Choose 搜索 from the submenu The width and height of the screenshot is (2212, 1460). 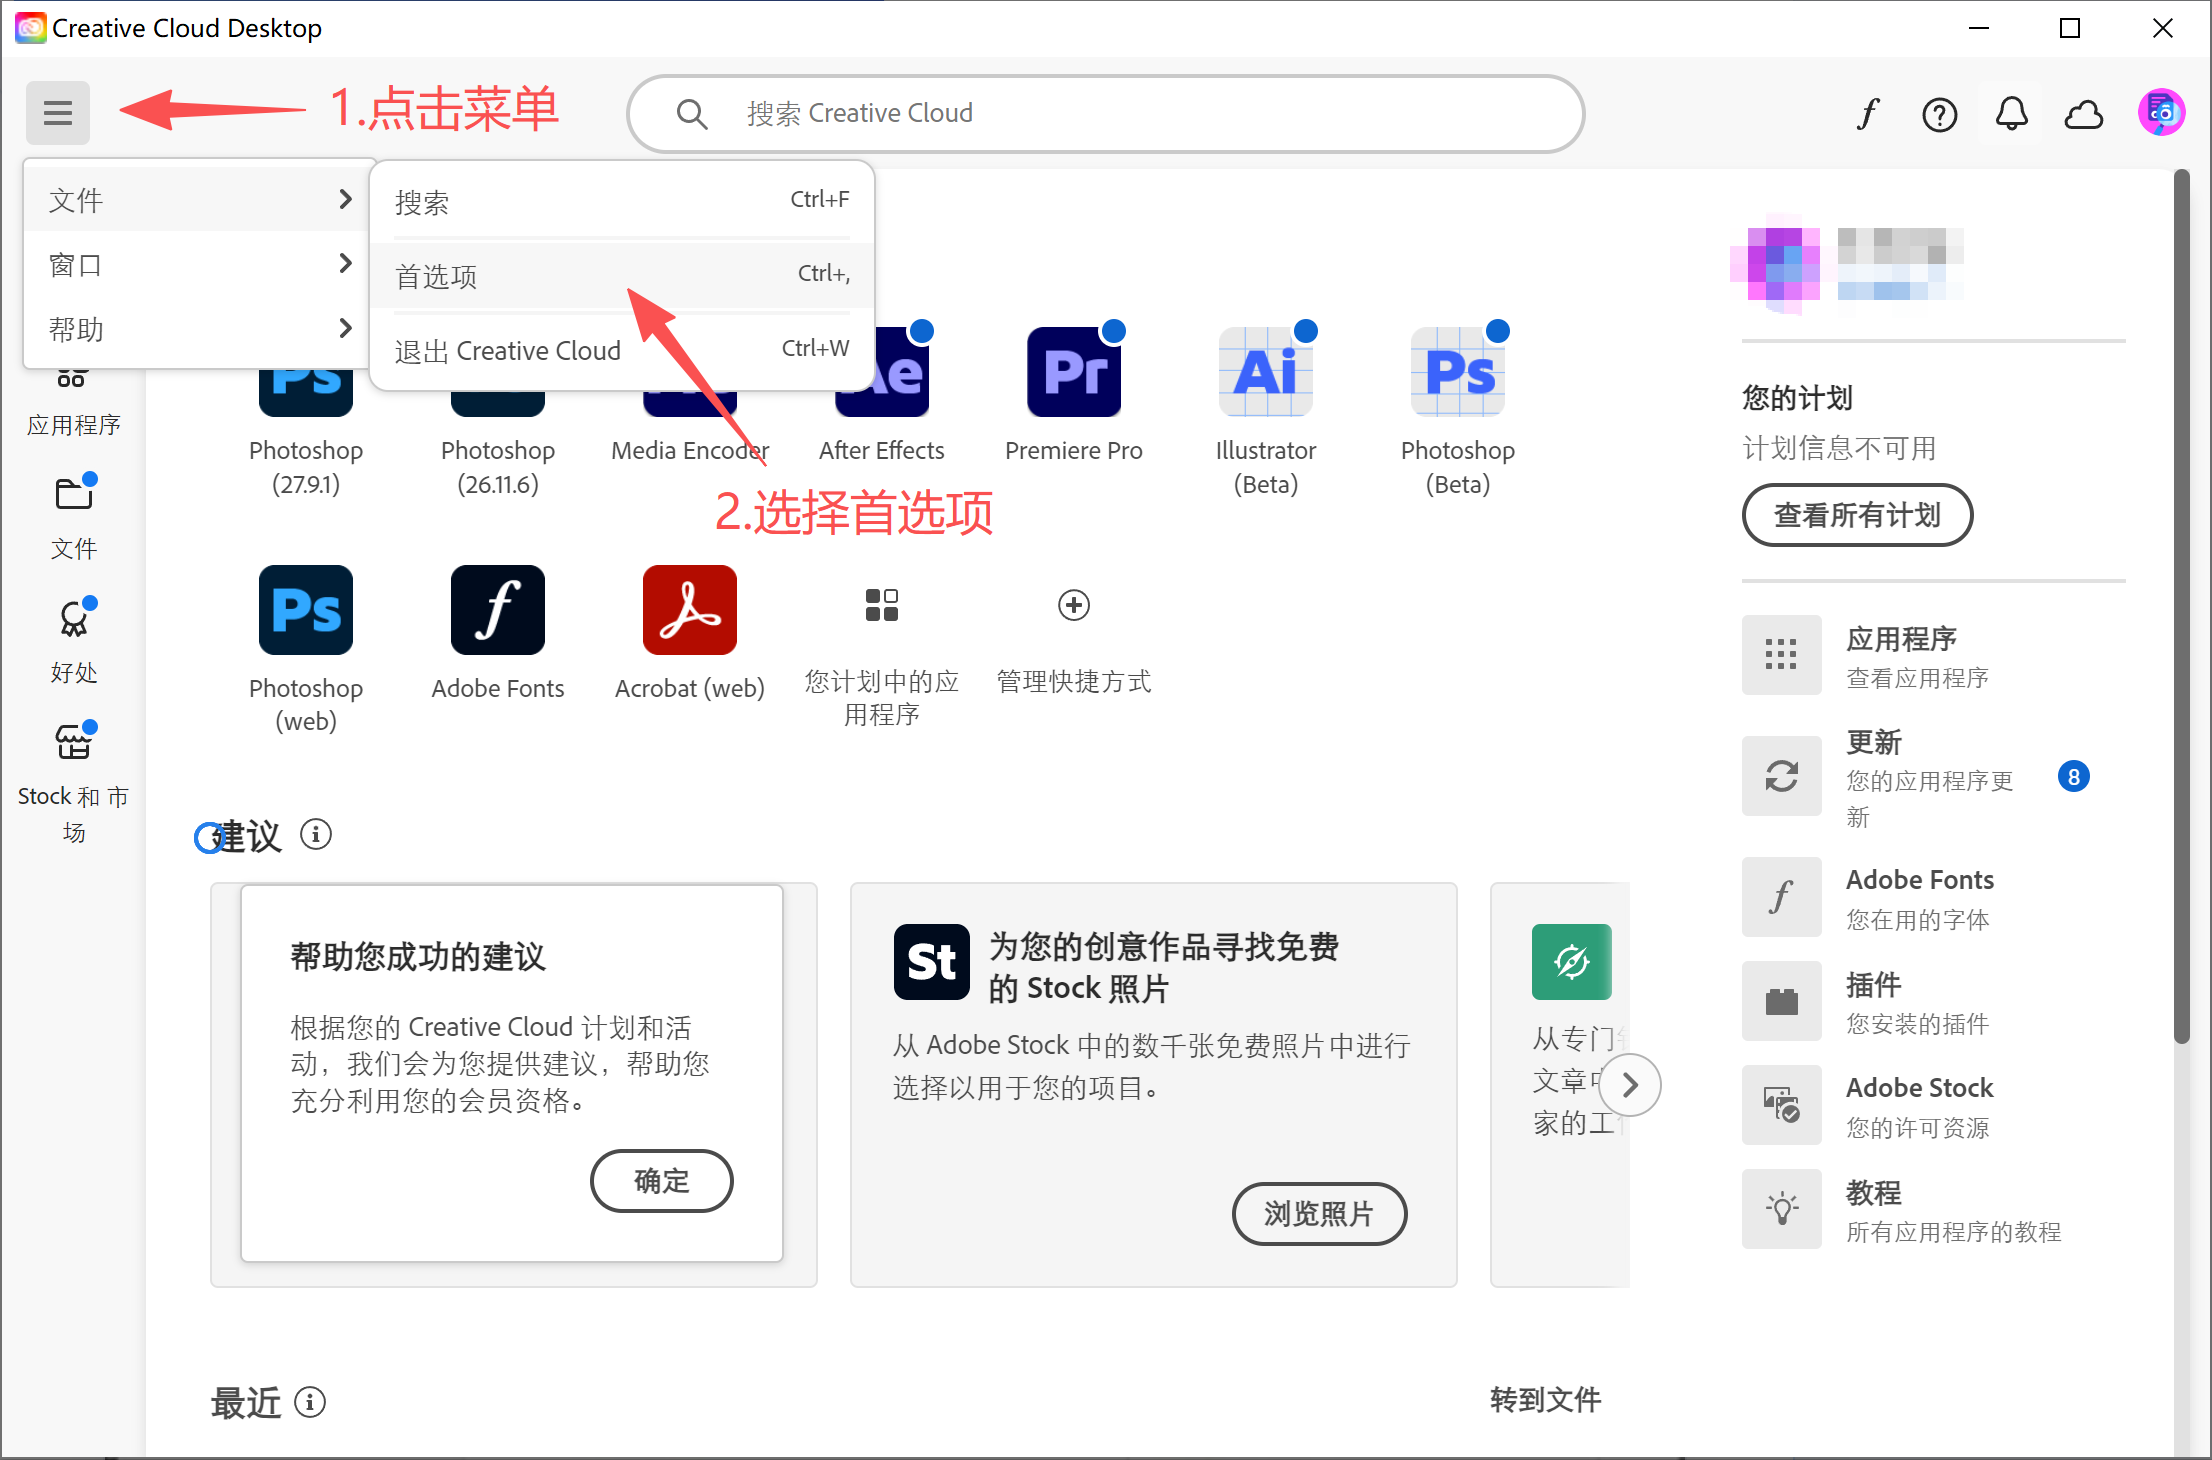pos(622,201)
